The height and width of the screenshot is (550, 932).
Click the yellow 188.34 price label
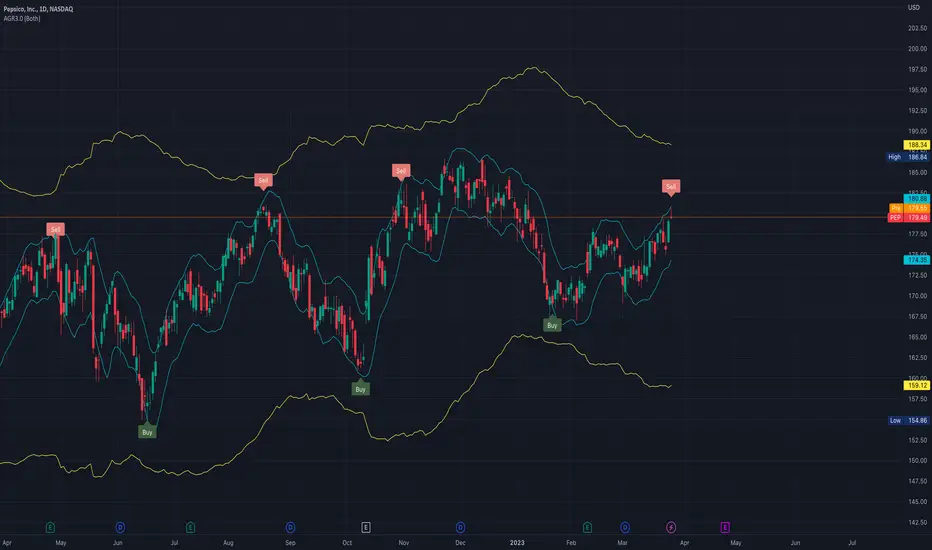(x=916, y=145)
